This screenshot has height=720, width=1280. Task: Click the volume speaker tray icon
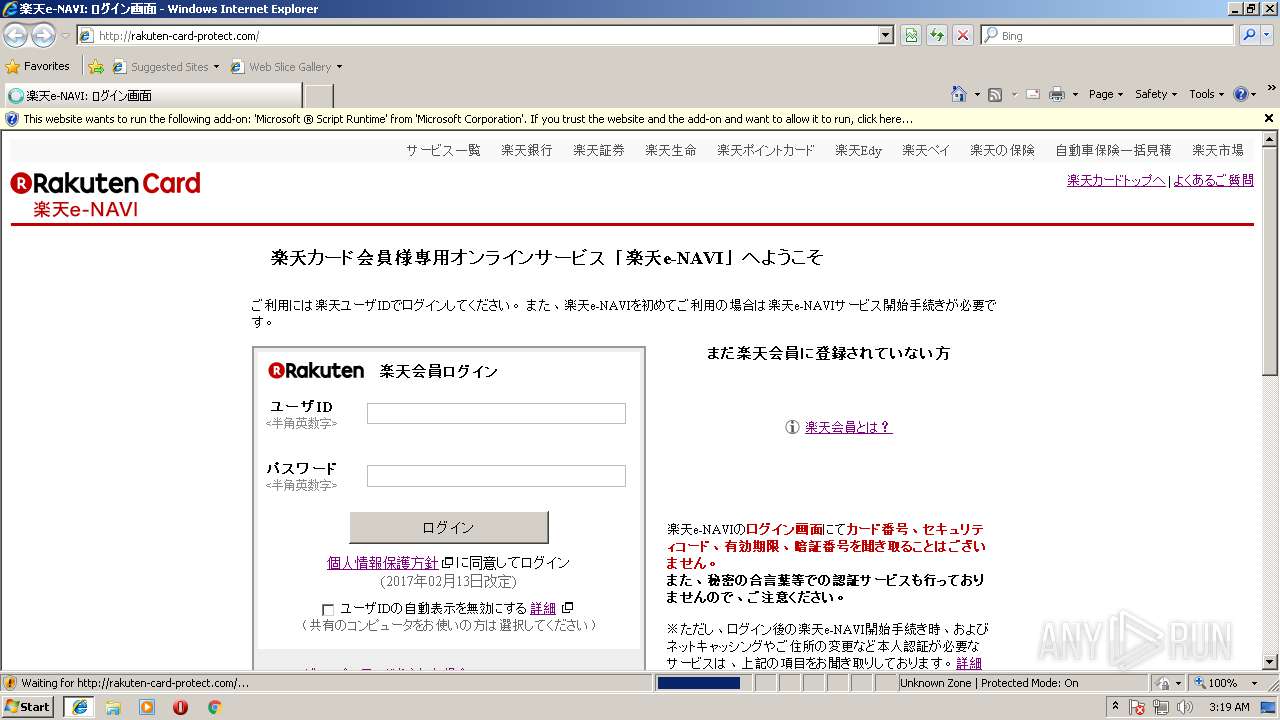(1185, 707)
